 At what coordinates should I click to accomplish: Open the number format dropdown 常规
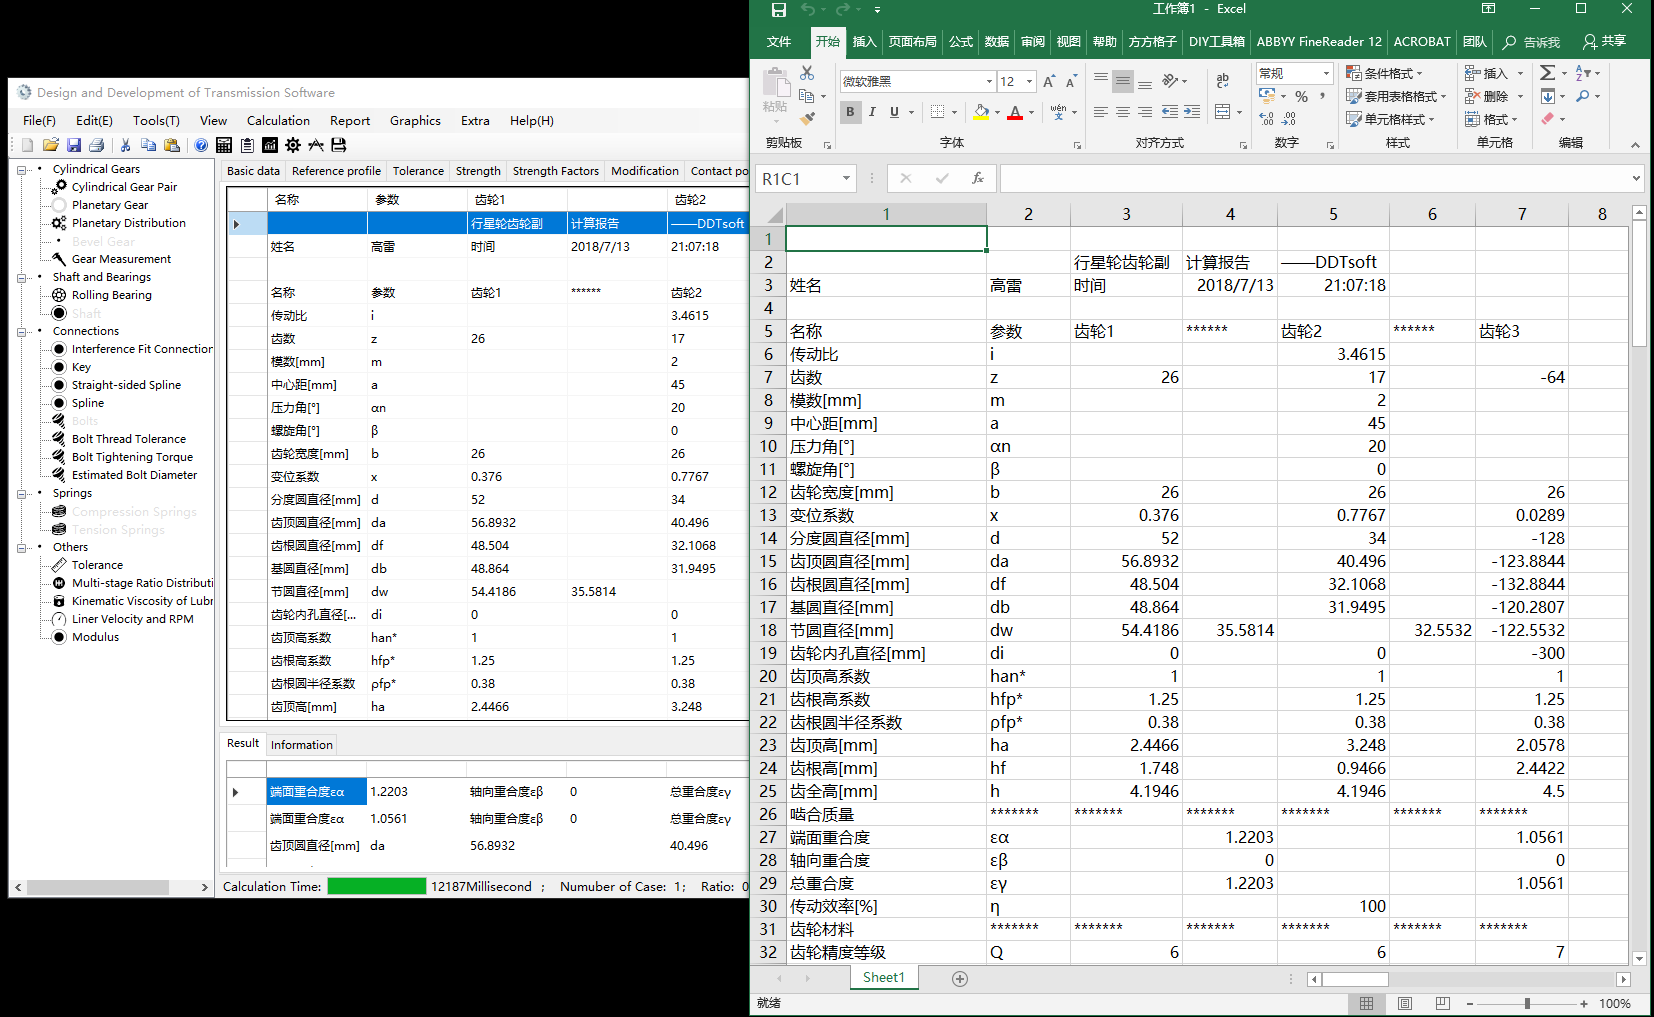tap(1327, 74)
